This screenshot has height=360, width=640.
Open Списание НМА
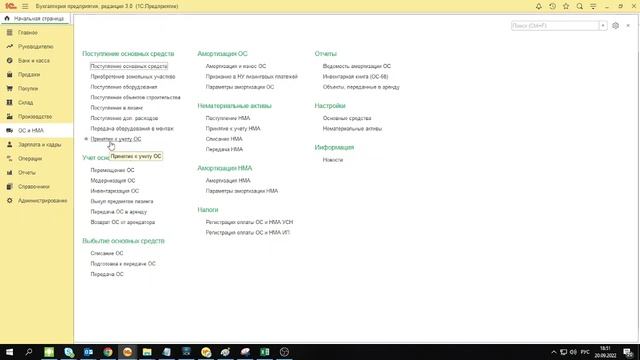[x=224, y=139]
